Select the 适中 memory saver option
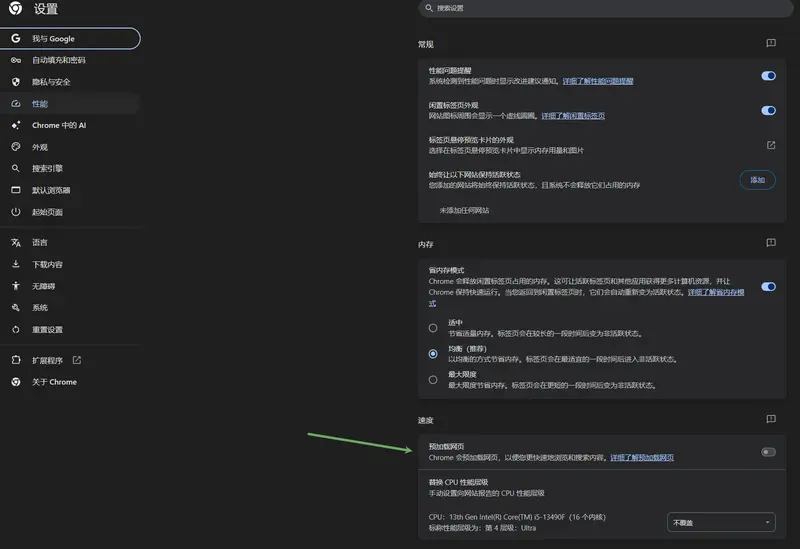The height and width of the screenshot is (549, 800). click(433, 328)
